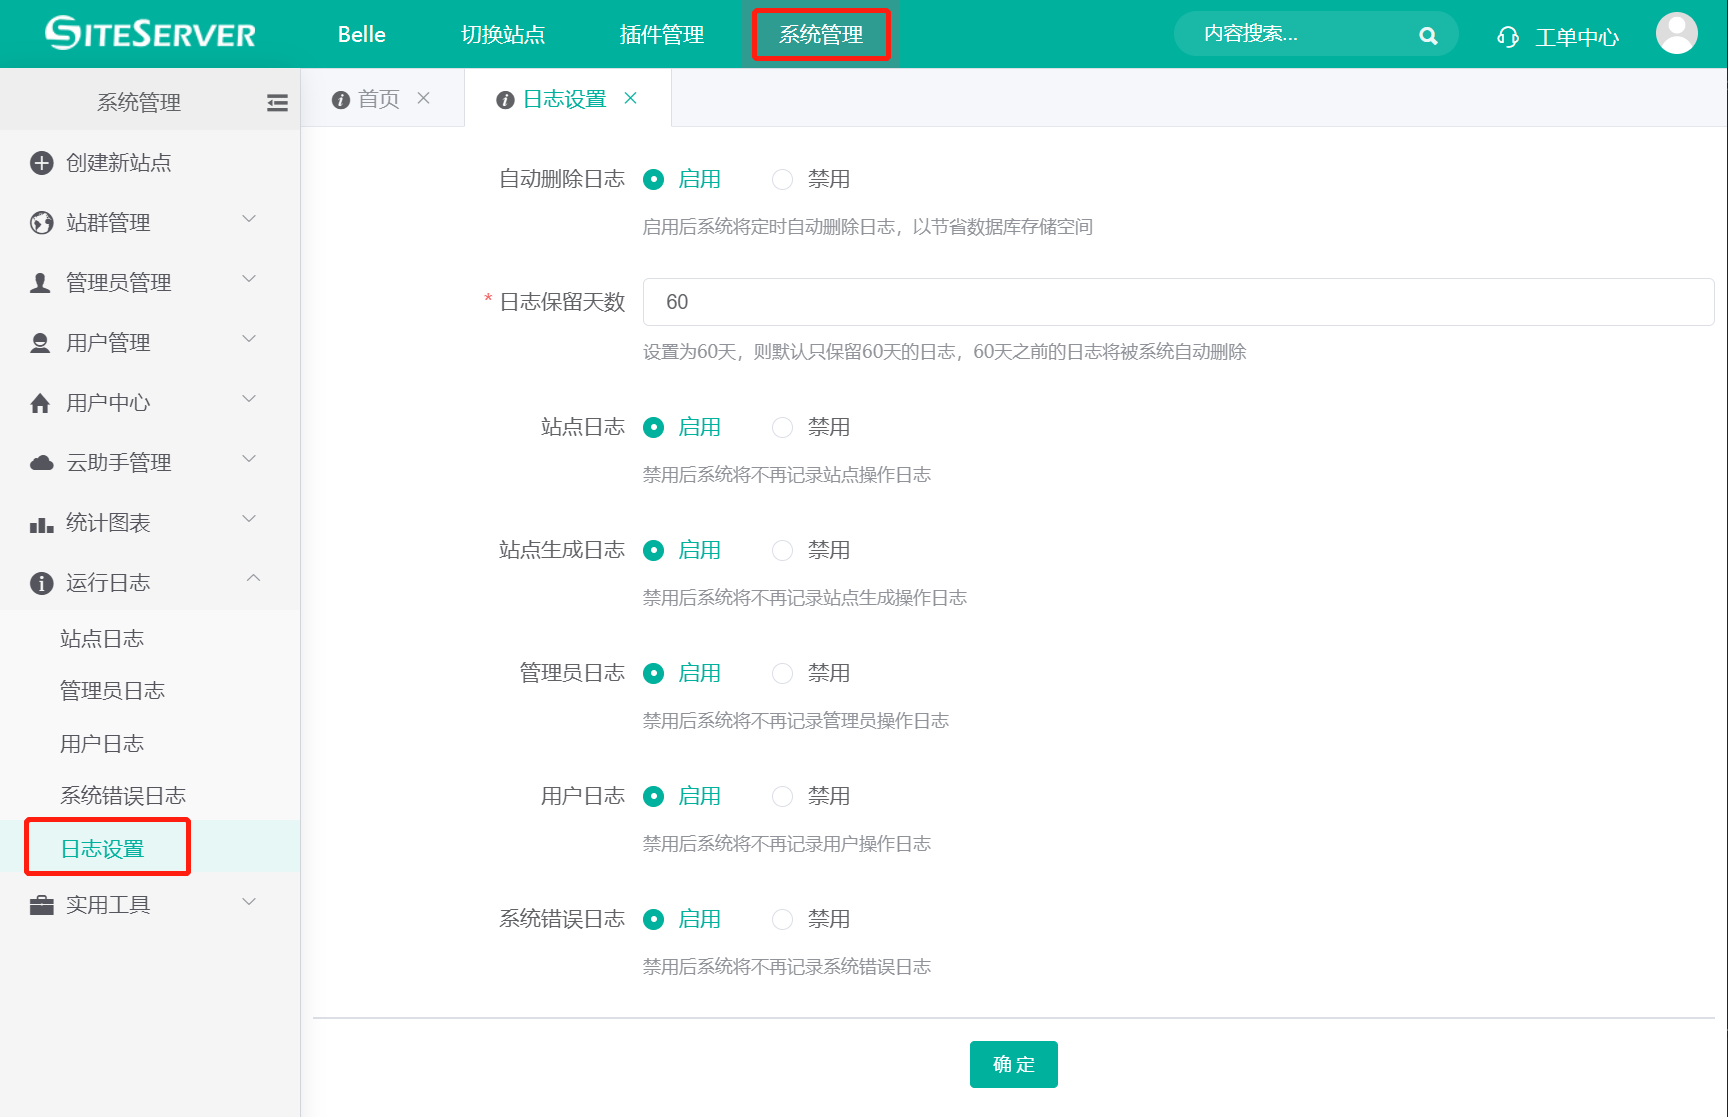Open the 实用工具 briefcase icon

41,904
